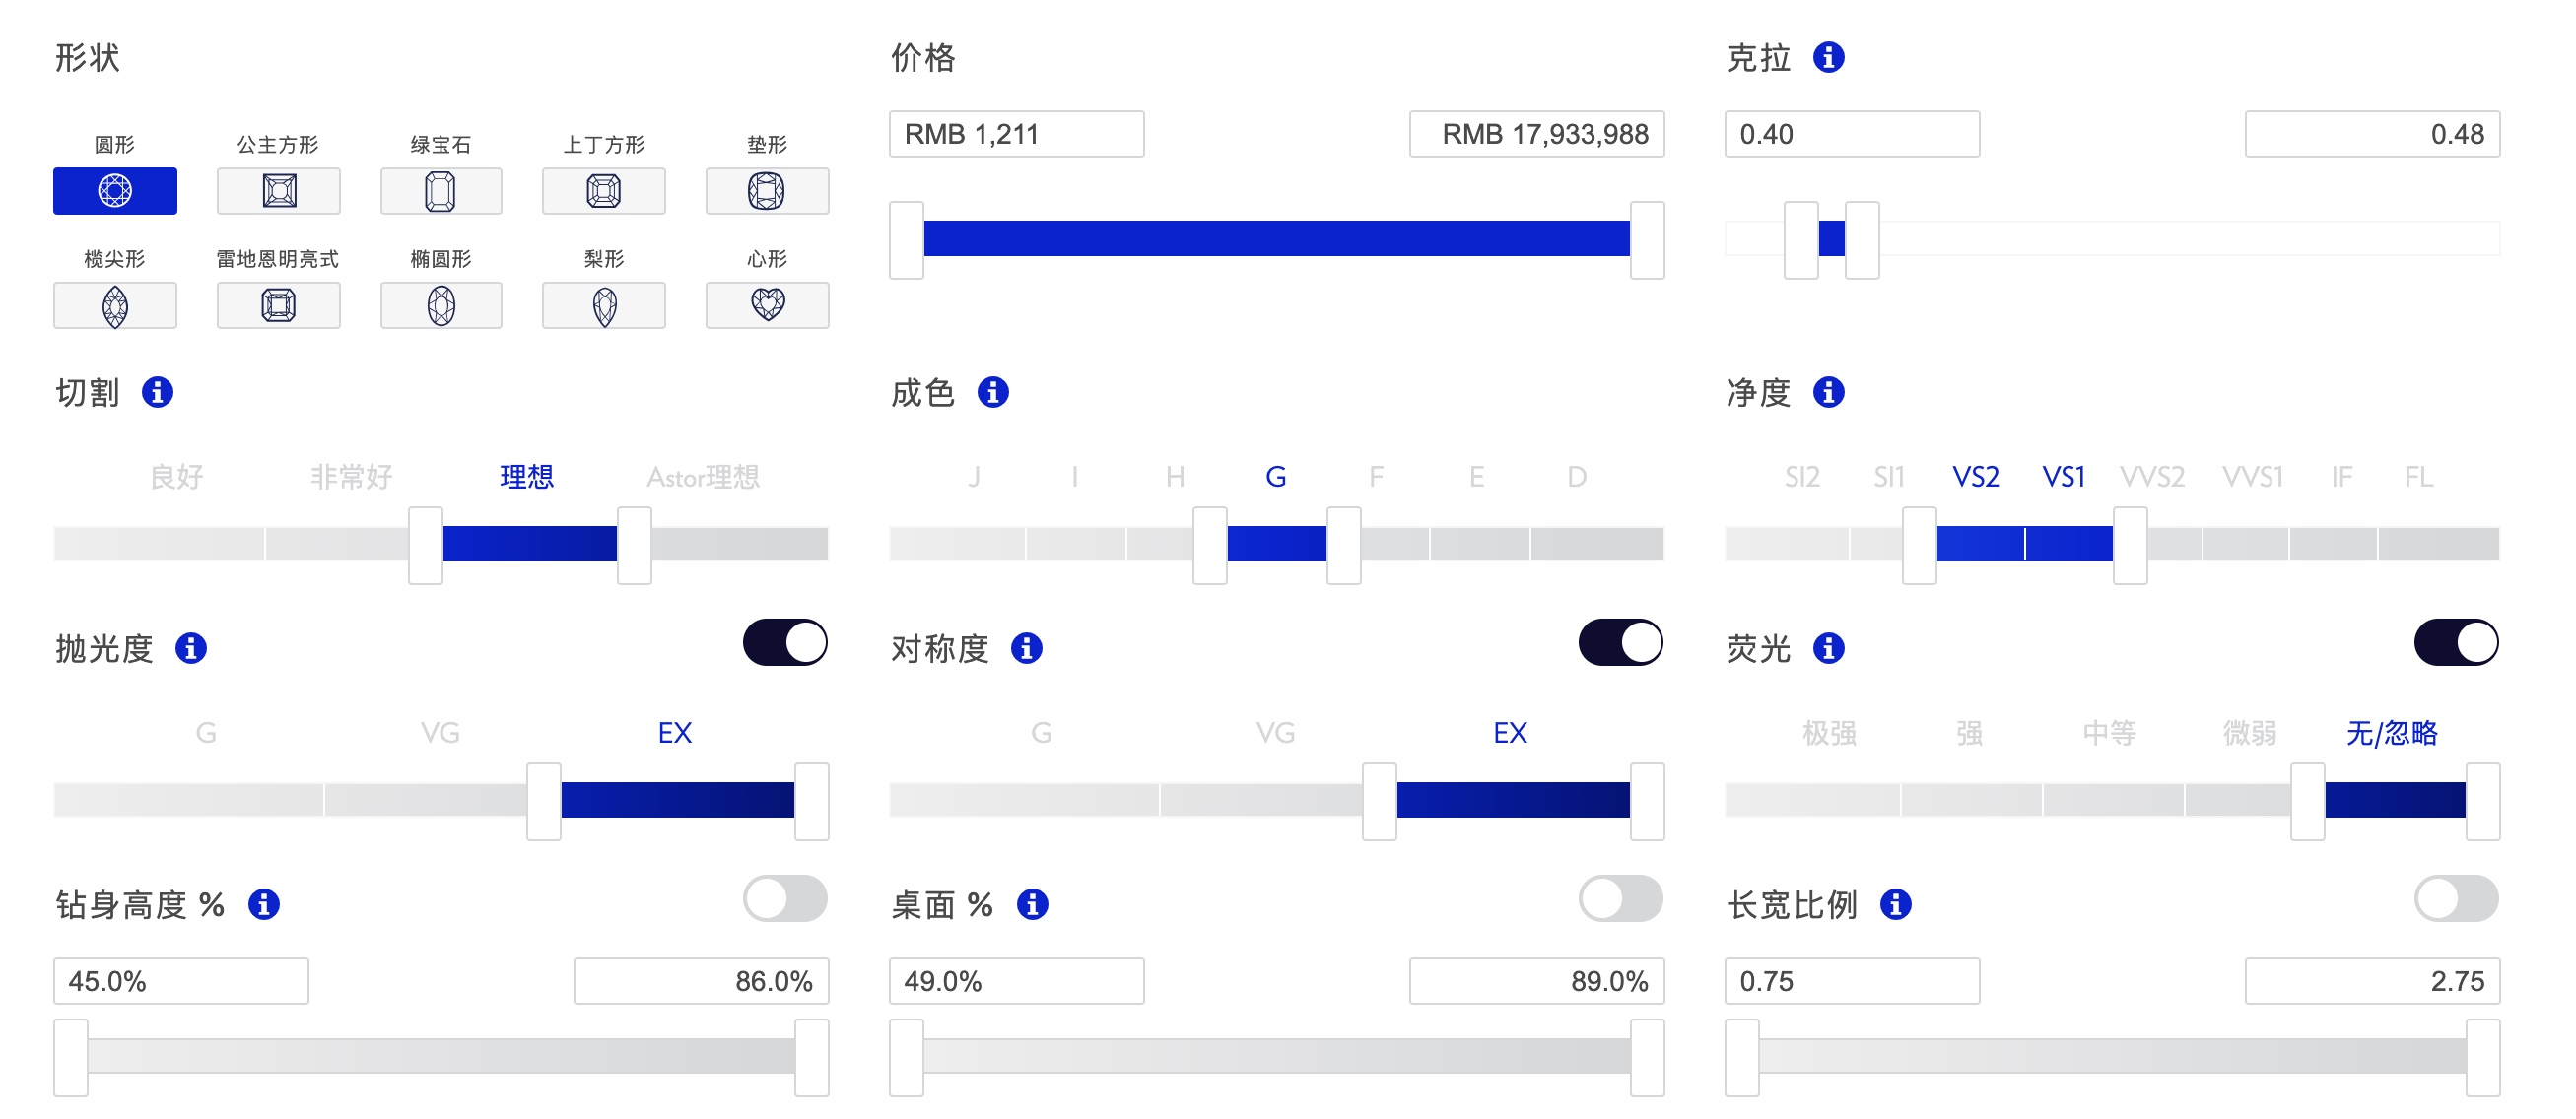Click the maximum carat field showing 0.48
Viewport: 2576px width, 1119px height.
coord(2371,134)
